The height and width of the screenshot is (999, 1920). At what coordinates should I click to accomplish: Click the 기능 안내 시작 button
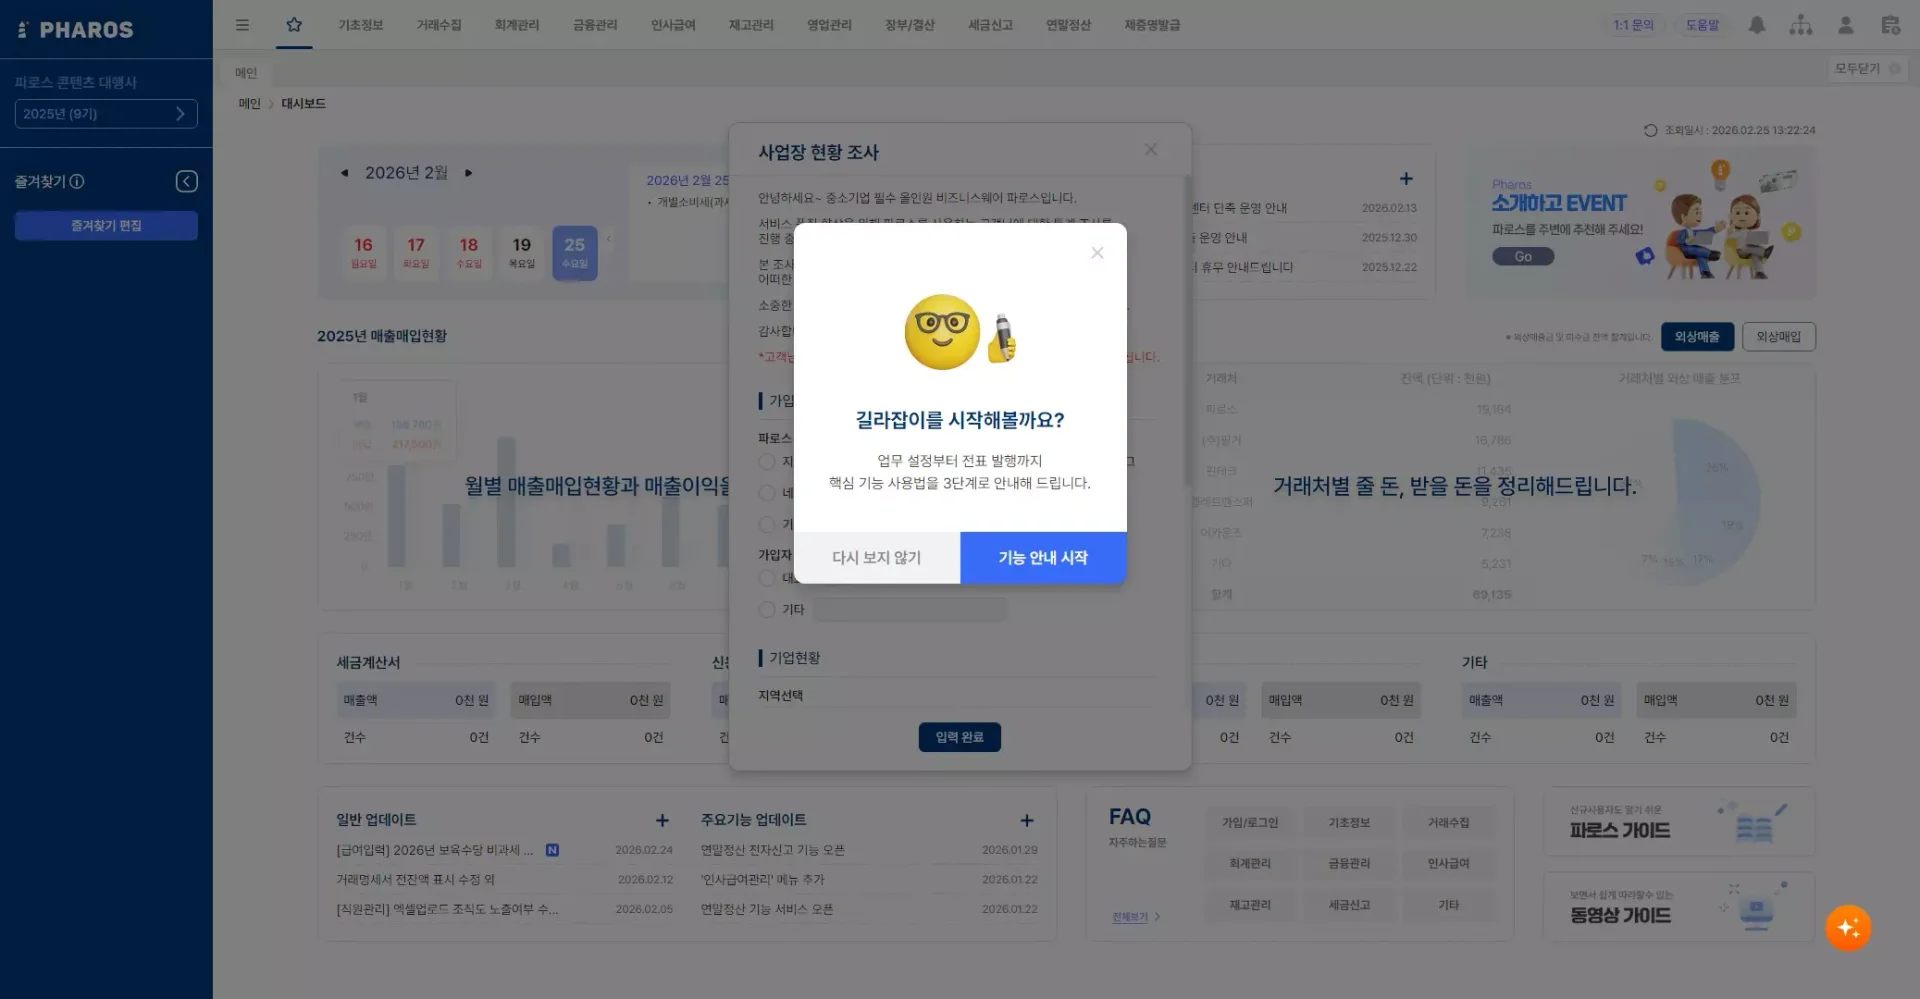1042,557
